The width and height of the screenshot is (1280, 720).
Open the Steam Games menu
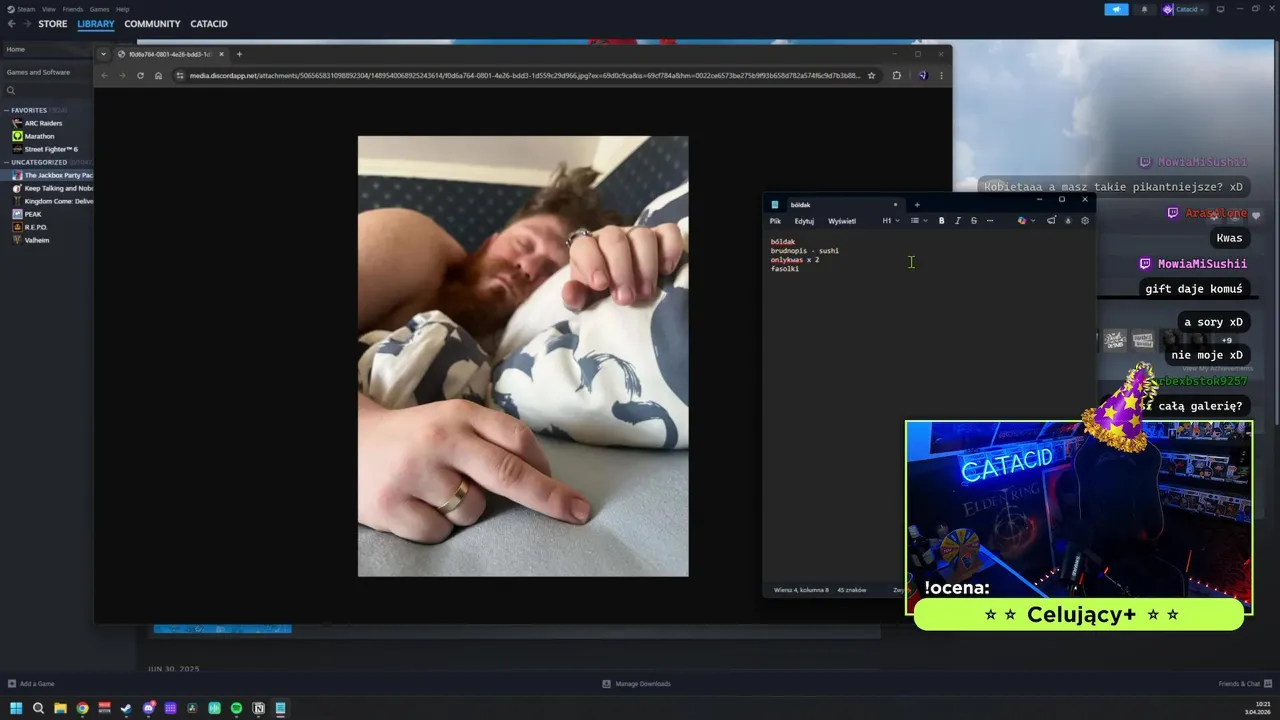pos(99,9)
